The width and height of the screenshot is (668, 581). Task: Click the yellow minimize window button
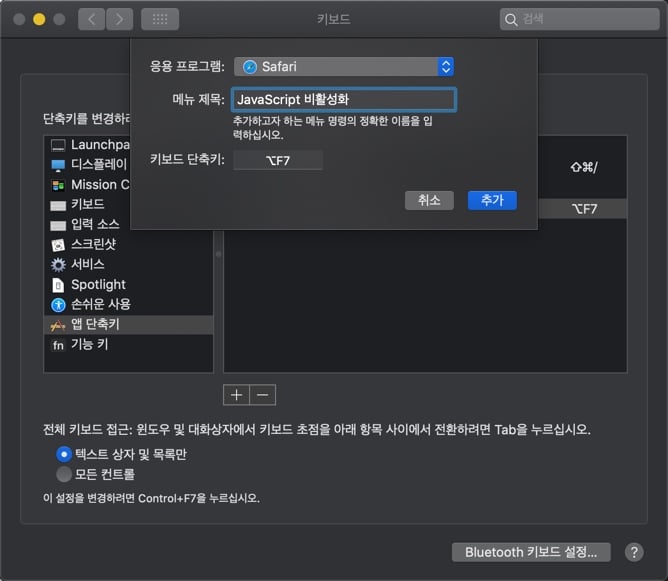[x=39, y=20]
